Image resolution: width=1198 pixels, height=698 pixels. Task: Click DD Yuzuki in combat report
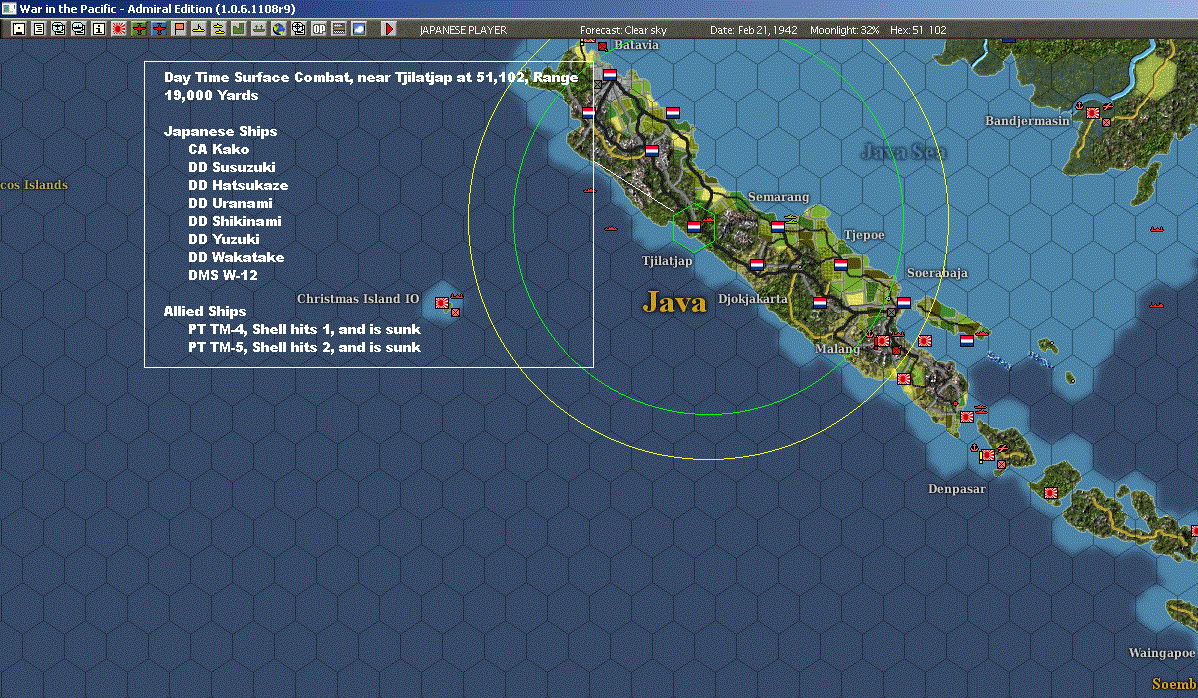tap(224, 239)
